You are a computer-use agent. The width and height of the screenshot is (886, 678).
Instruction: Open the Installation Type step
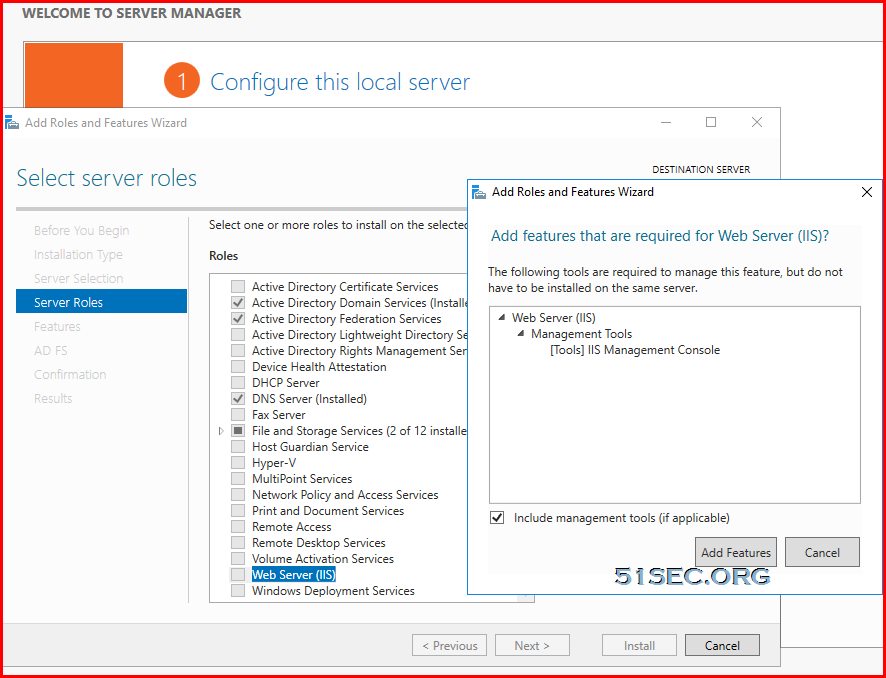pos(78,254)
